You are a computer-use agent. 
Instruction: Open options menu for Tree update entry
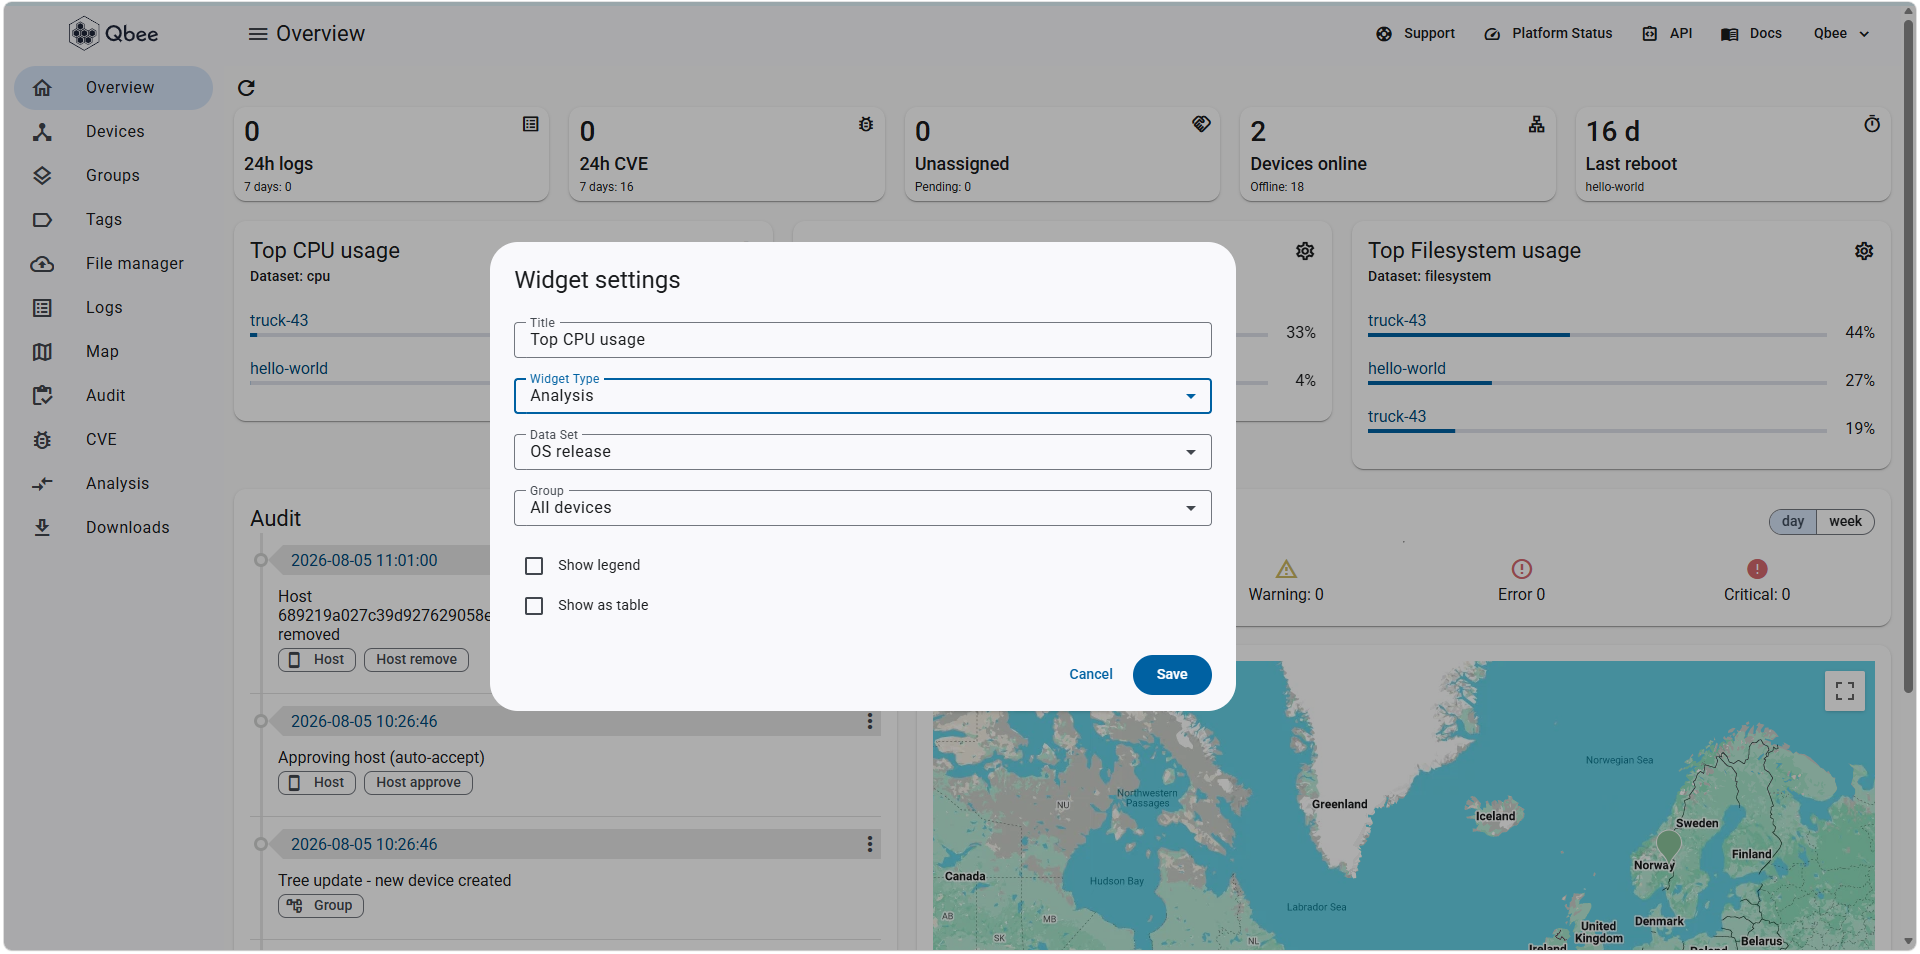[x=870, y=844]
